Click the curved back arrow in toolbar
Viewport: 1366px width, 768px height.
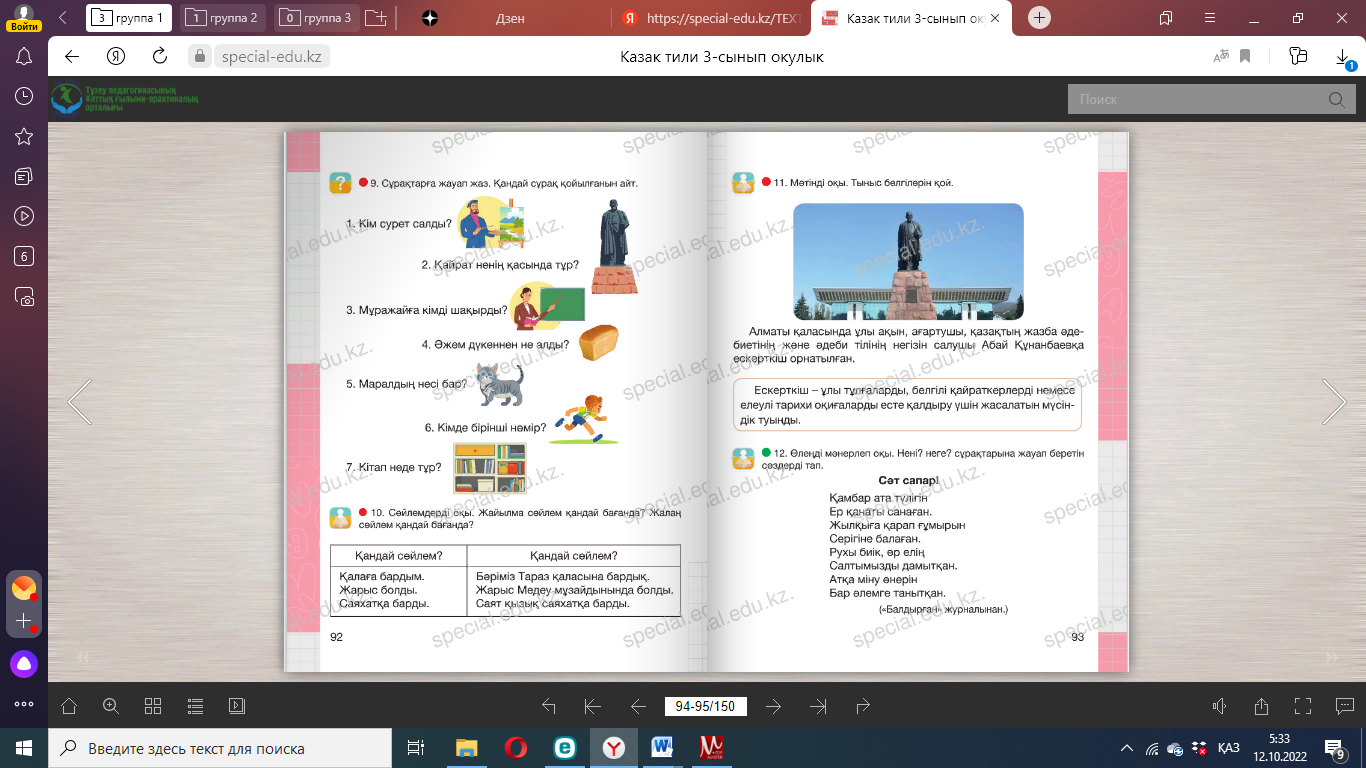click(x=547, y=706)
